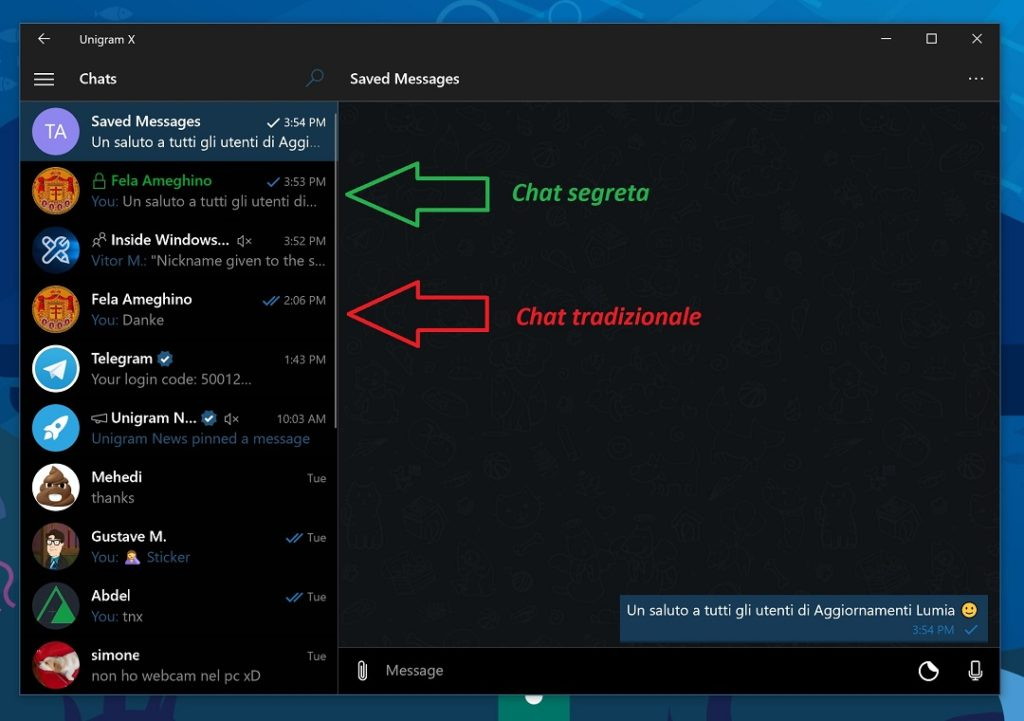Maximize the Unigram X window

[x=931, y=39]
